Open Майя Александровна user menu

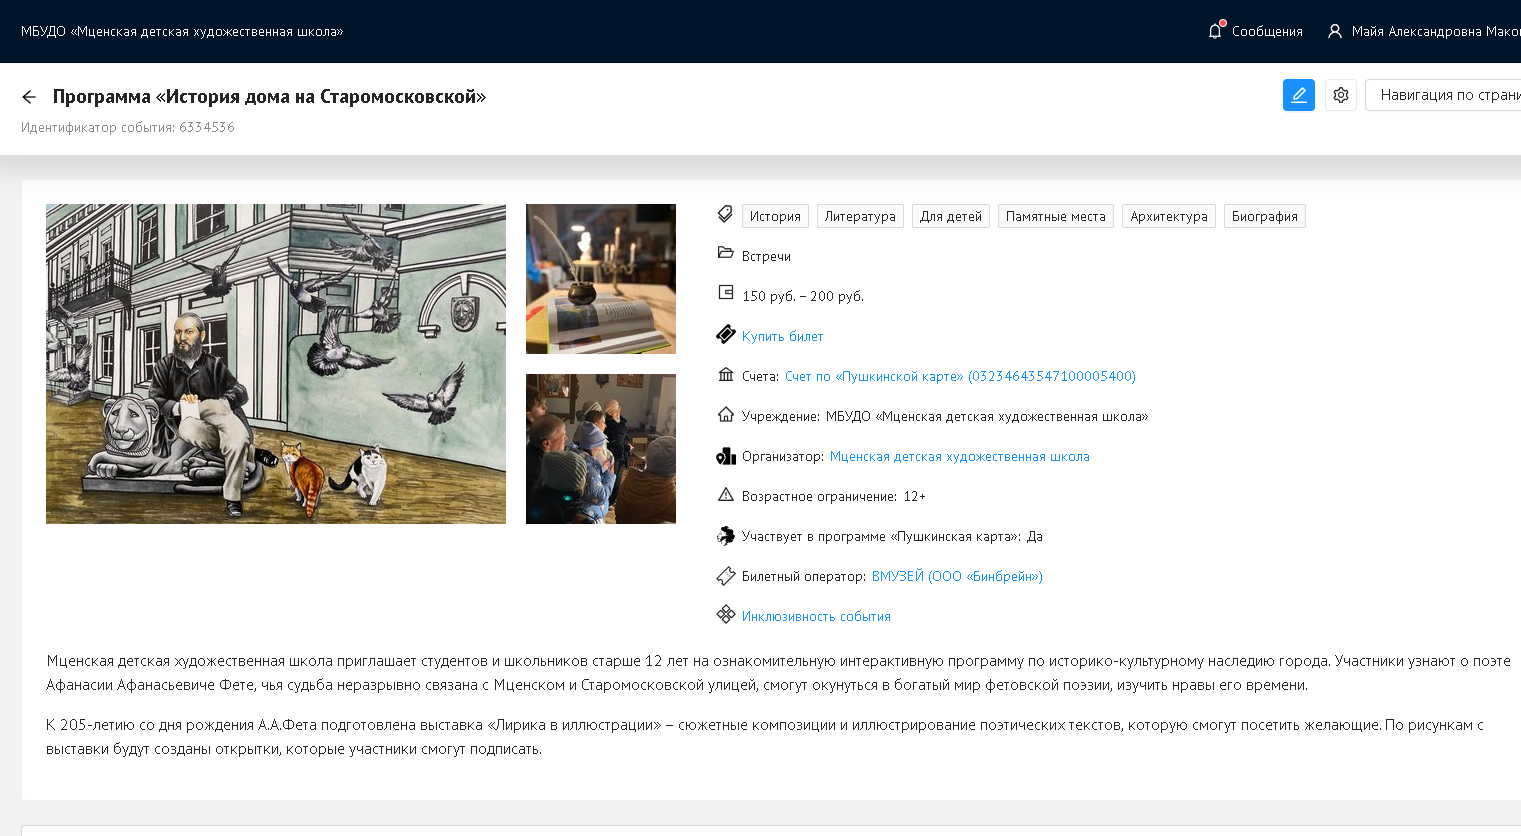tap(1434, 31)
